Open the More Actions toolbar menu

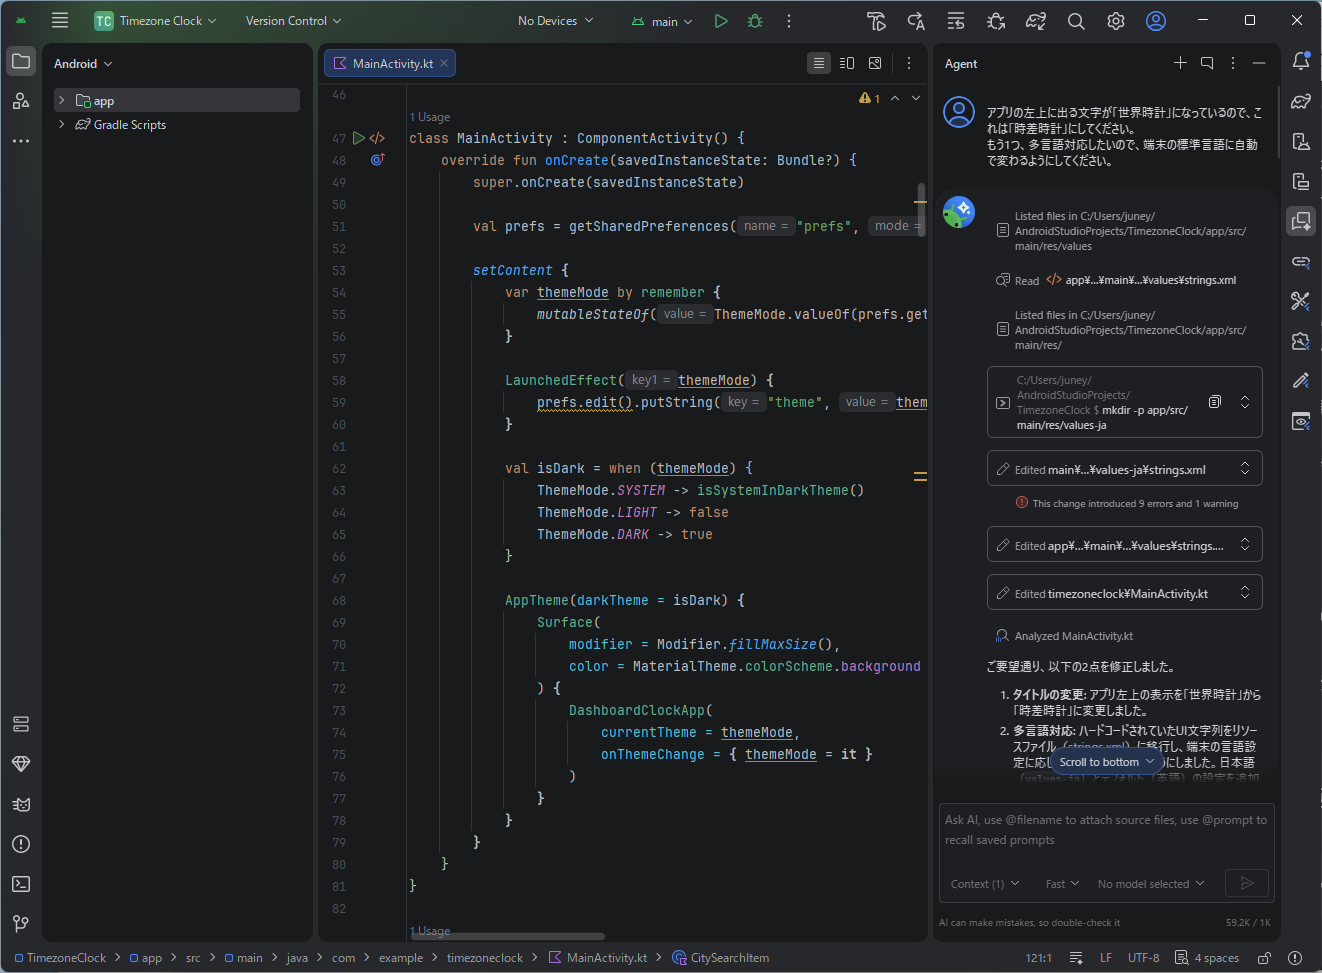[x=789, y=20]
